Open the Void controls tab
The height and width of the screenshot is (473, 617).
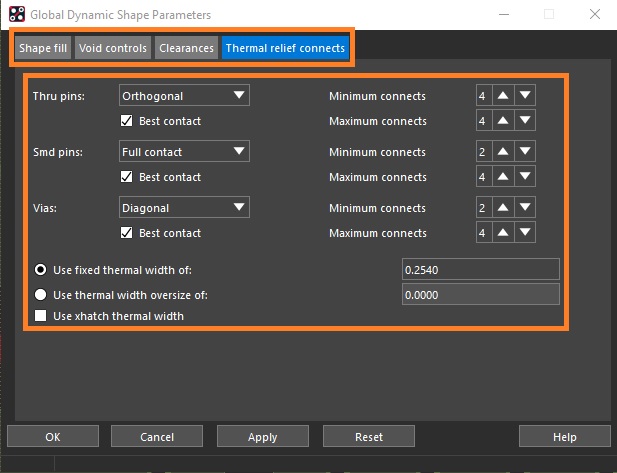113,48
